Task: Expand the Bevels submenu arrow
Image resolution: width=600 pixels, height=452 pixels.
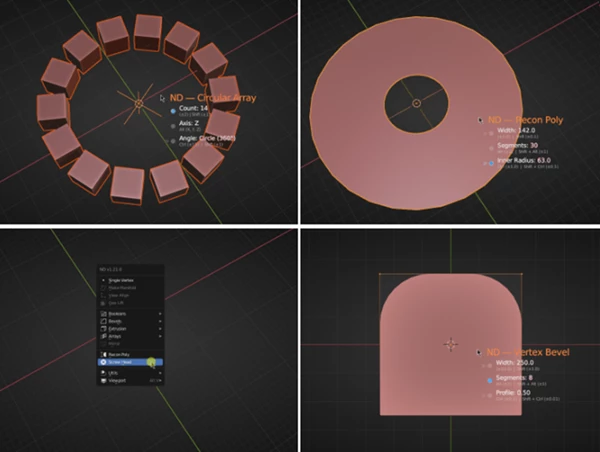Action: [160, 321]
